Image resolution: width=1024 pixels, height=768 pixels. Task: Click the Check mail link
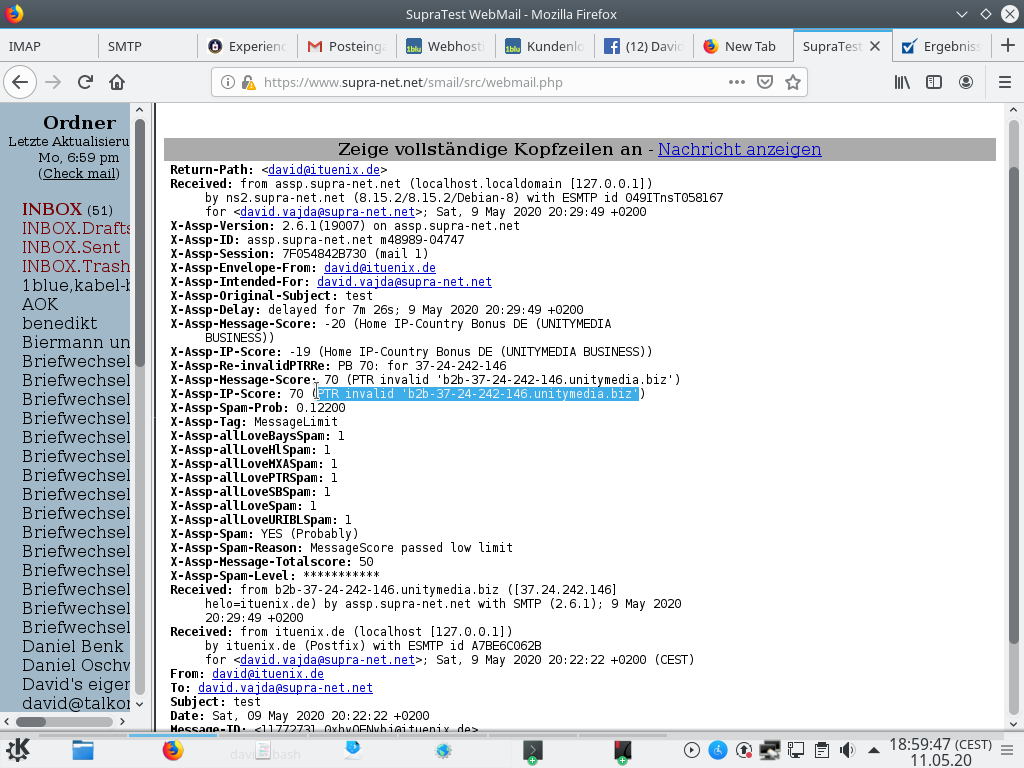(79, 173)
